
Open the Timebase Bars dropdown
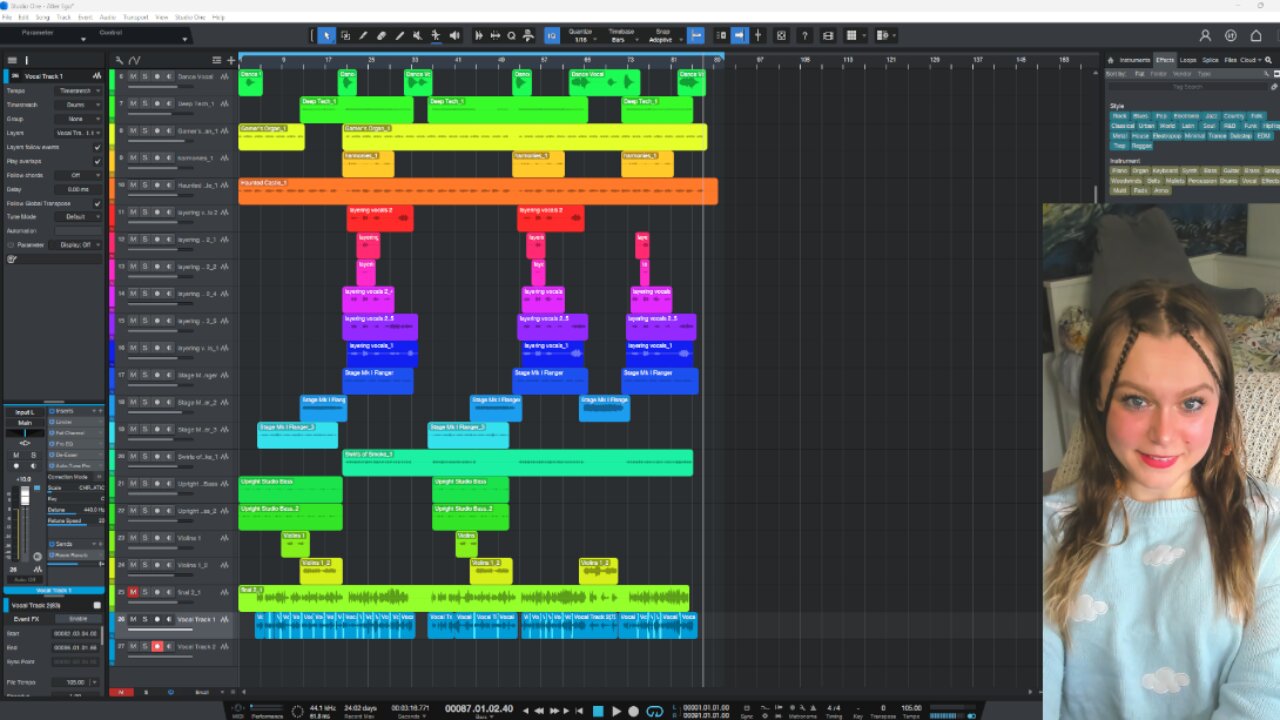click(x=620, y=36)
